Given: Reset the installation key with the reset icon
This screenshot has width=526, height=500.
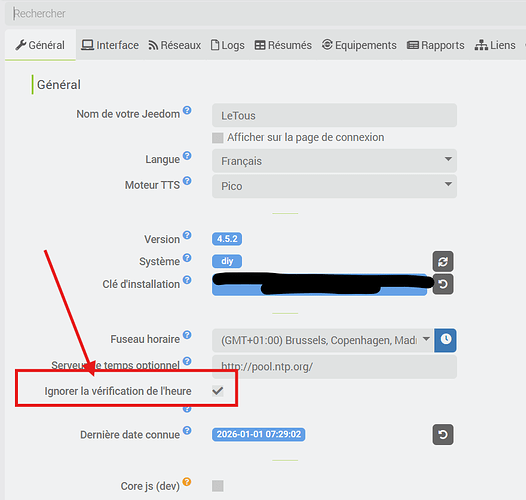Looking at the screenshot, I should pyautogui.click(x=443, y=284).
